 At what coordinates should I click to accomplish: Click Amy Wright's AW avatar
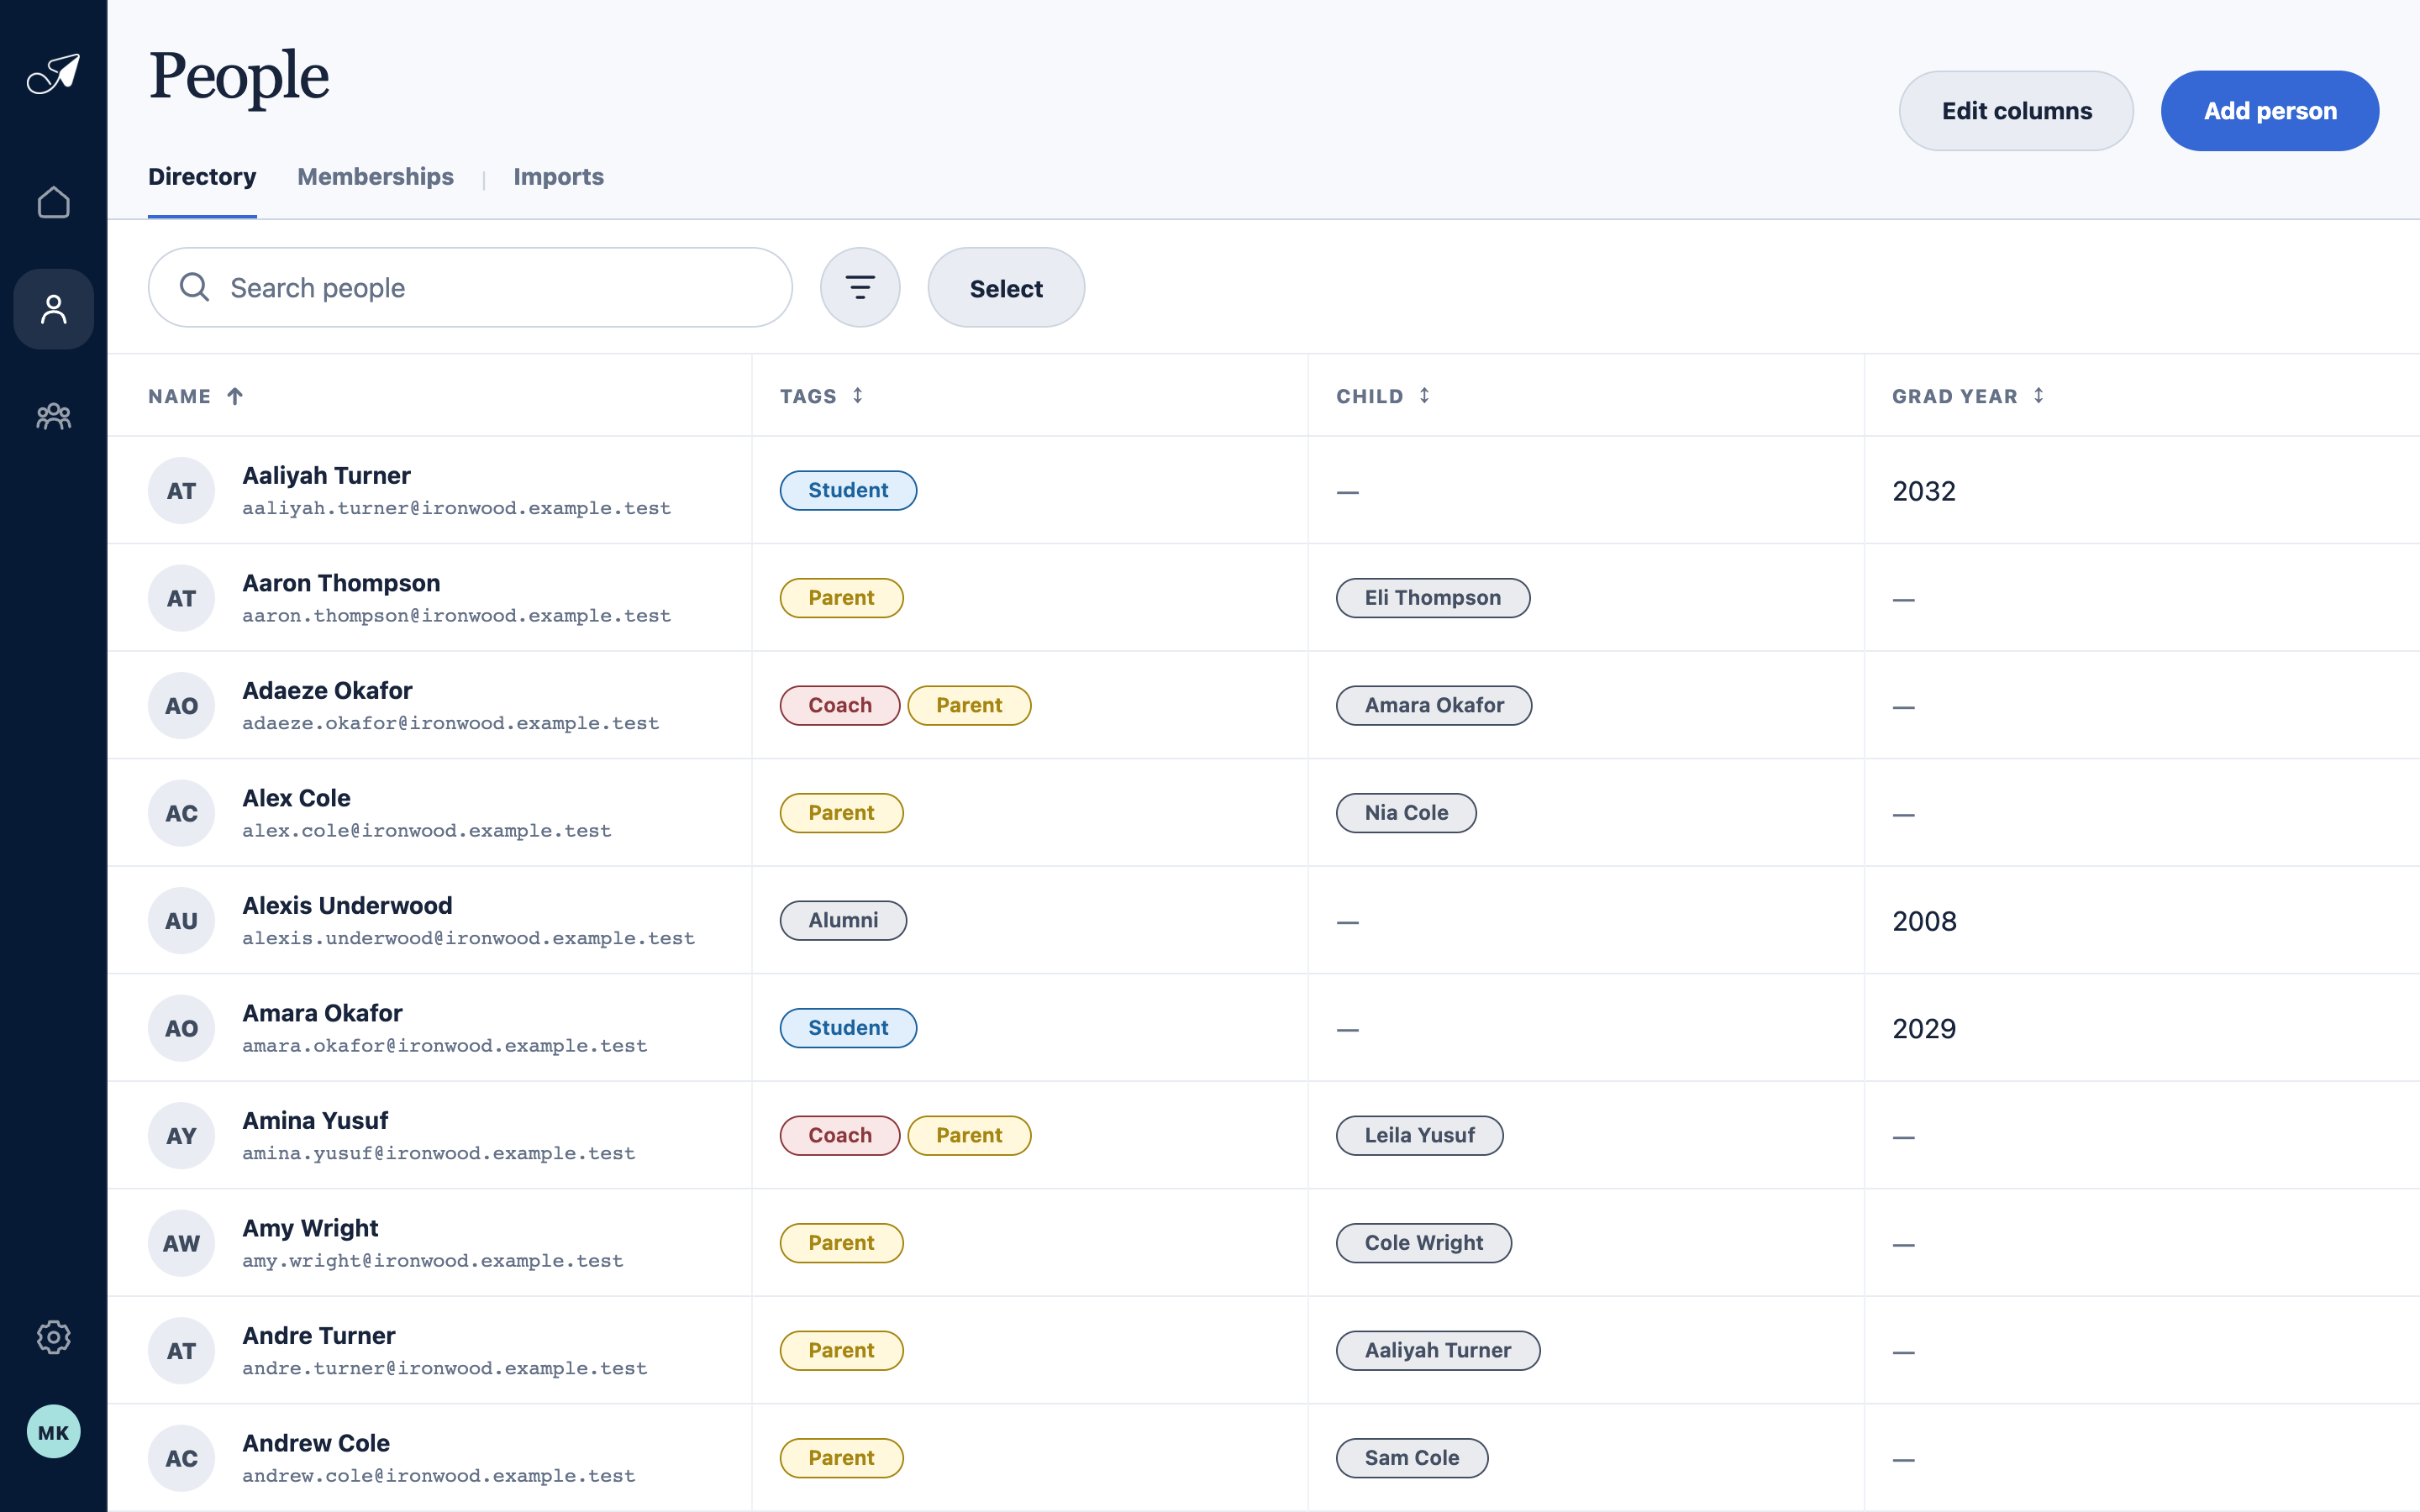181,1243
